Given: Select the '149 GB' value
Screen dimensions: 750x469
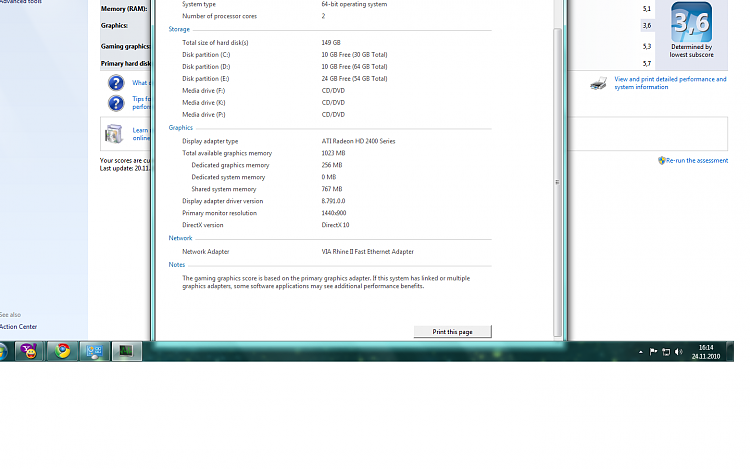Looking at the screenshot, I should 331,43.
